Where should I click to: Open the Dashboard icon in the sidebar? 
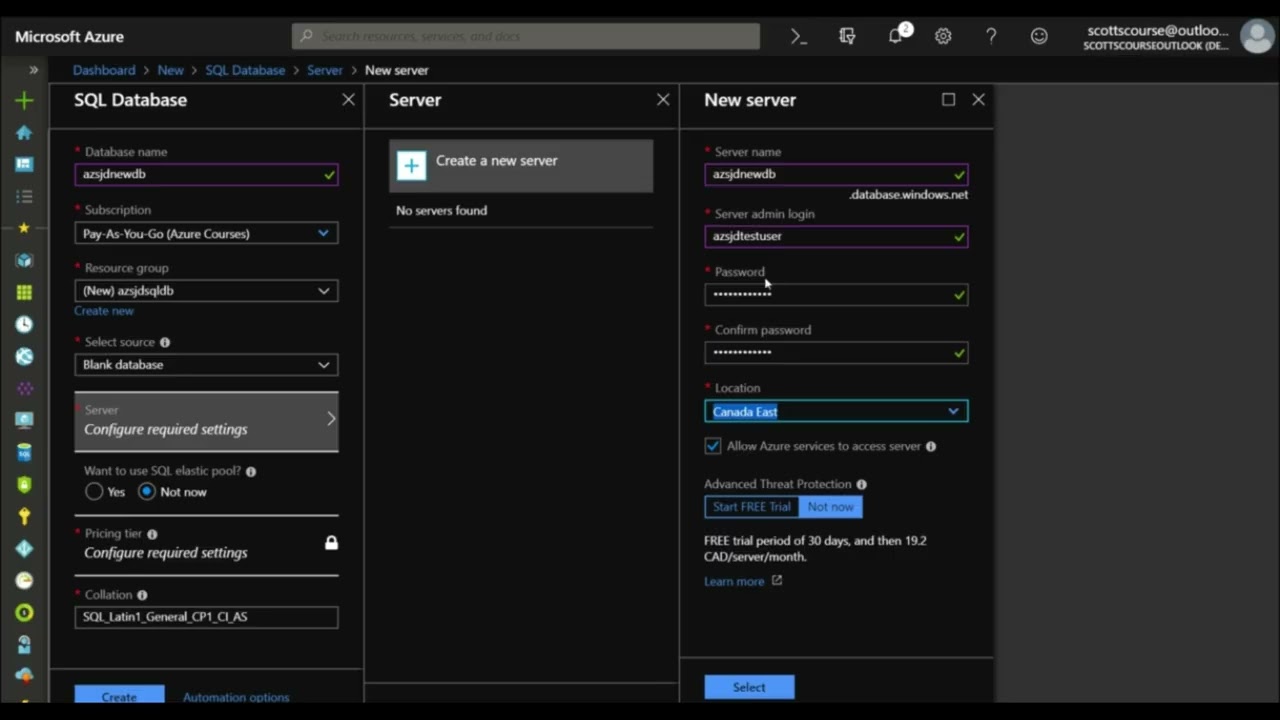pos(24,164)
